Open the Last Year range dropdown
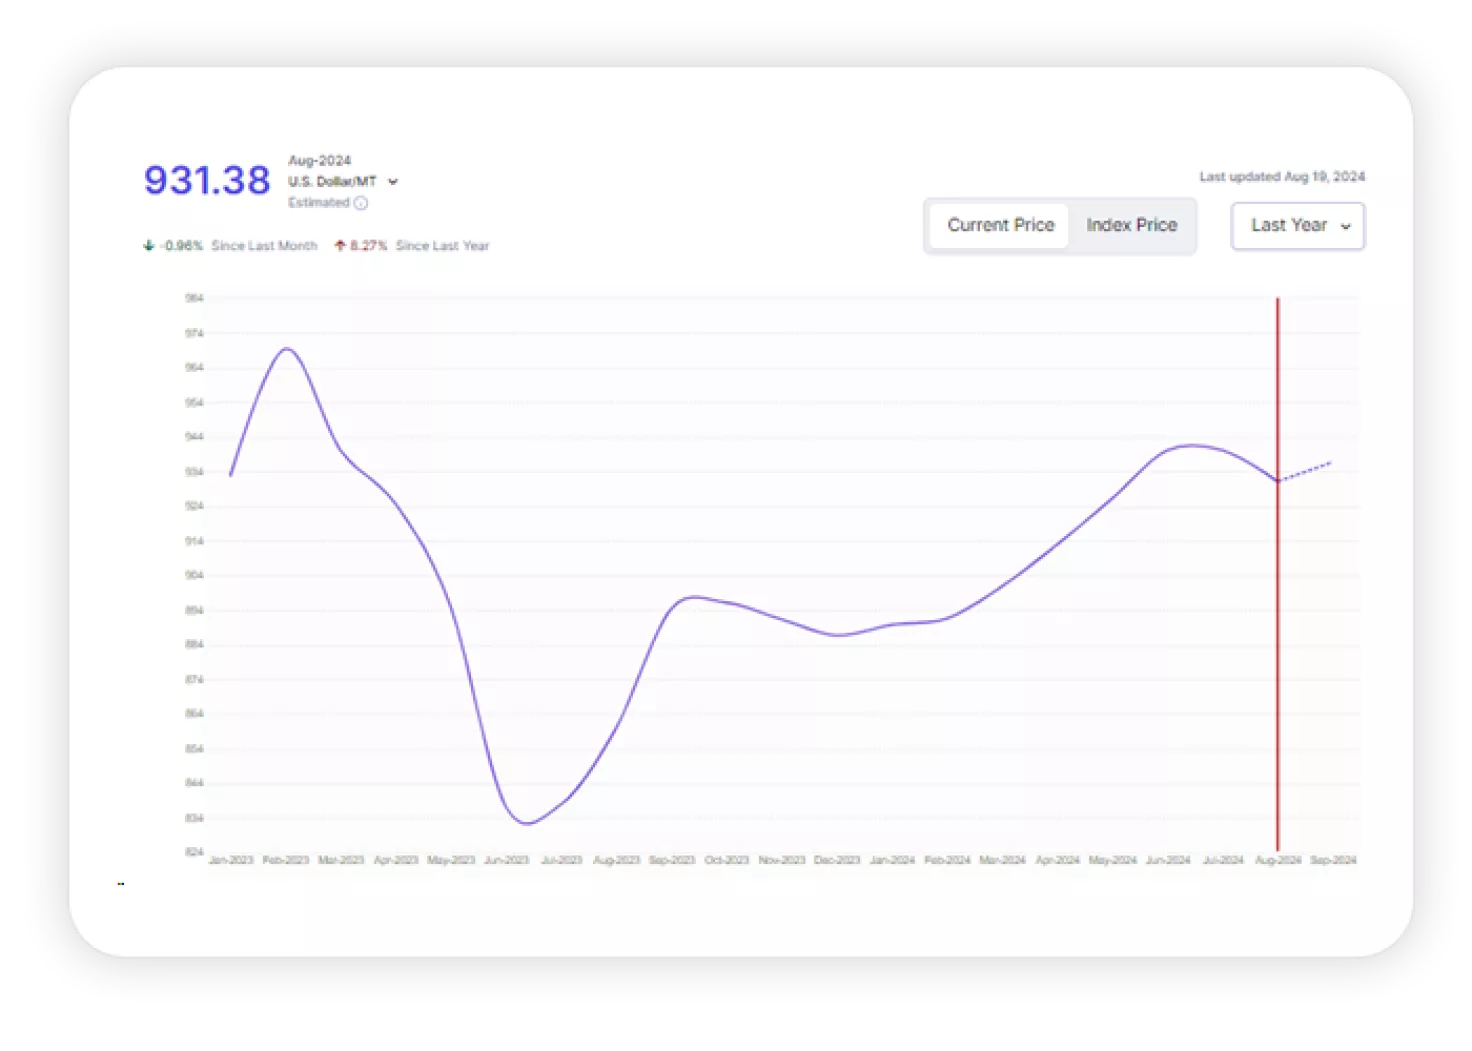Image resolution: width=1472 pixels, height=1051 pixels. (1297, 226)
